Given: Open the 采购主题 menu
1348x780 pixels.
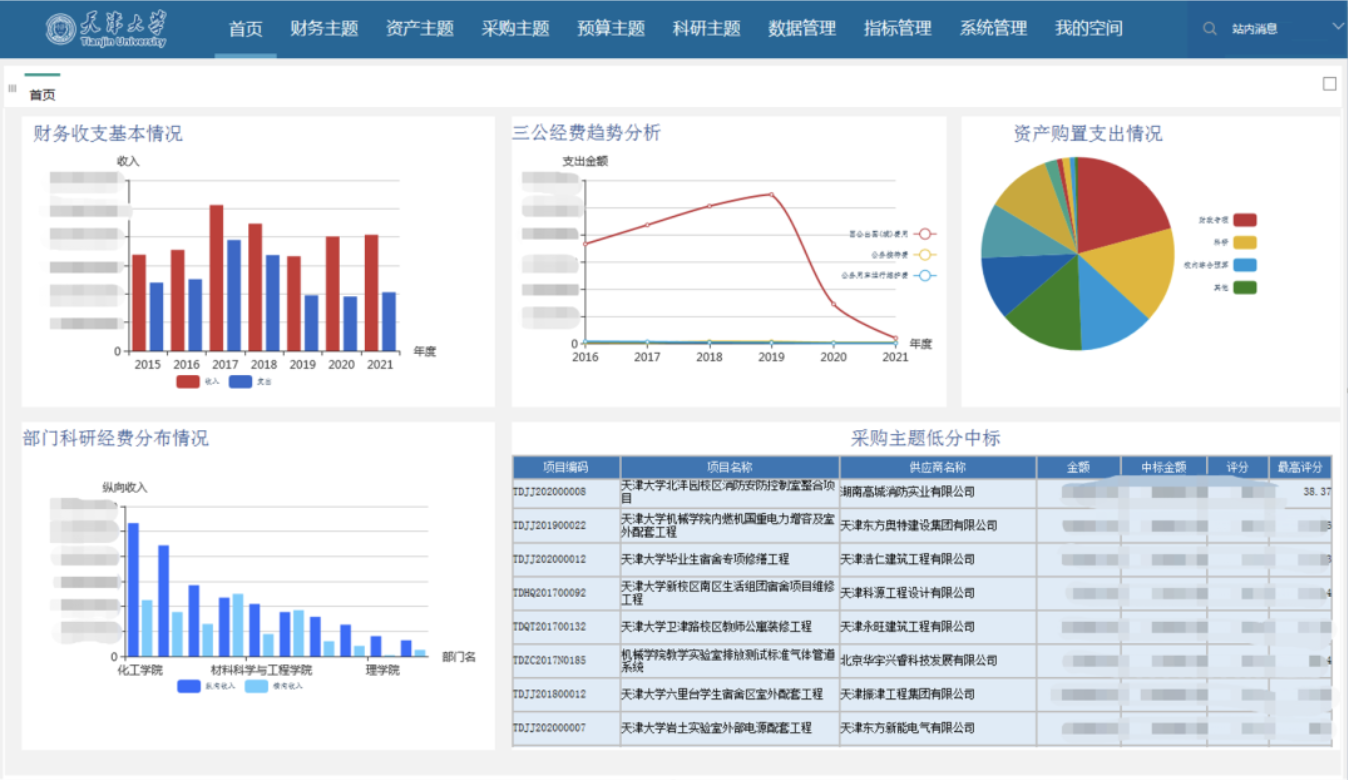Looking at the screenshot, I should point(515,29).
